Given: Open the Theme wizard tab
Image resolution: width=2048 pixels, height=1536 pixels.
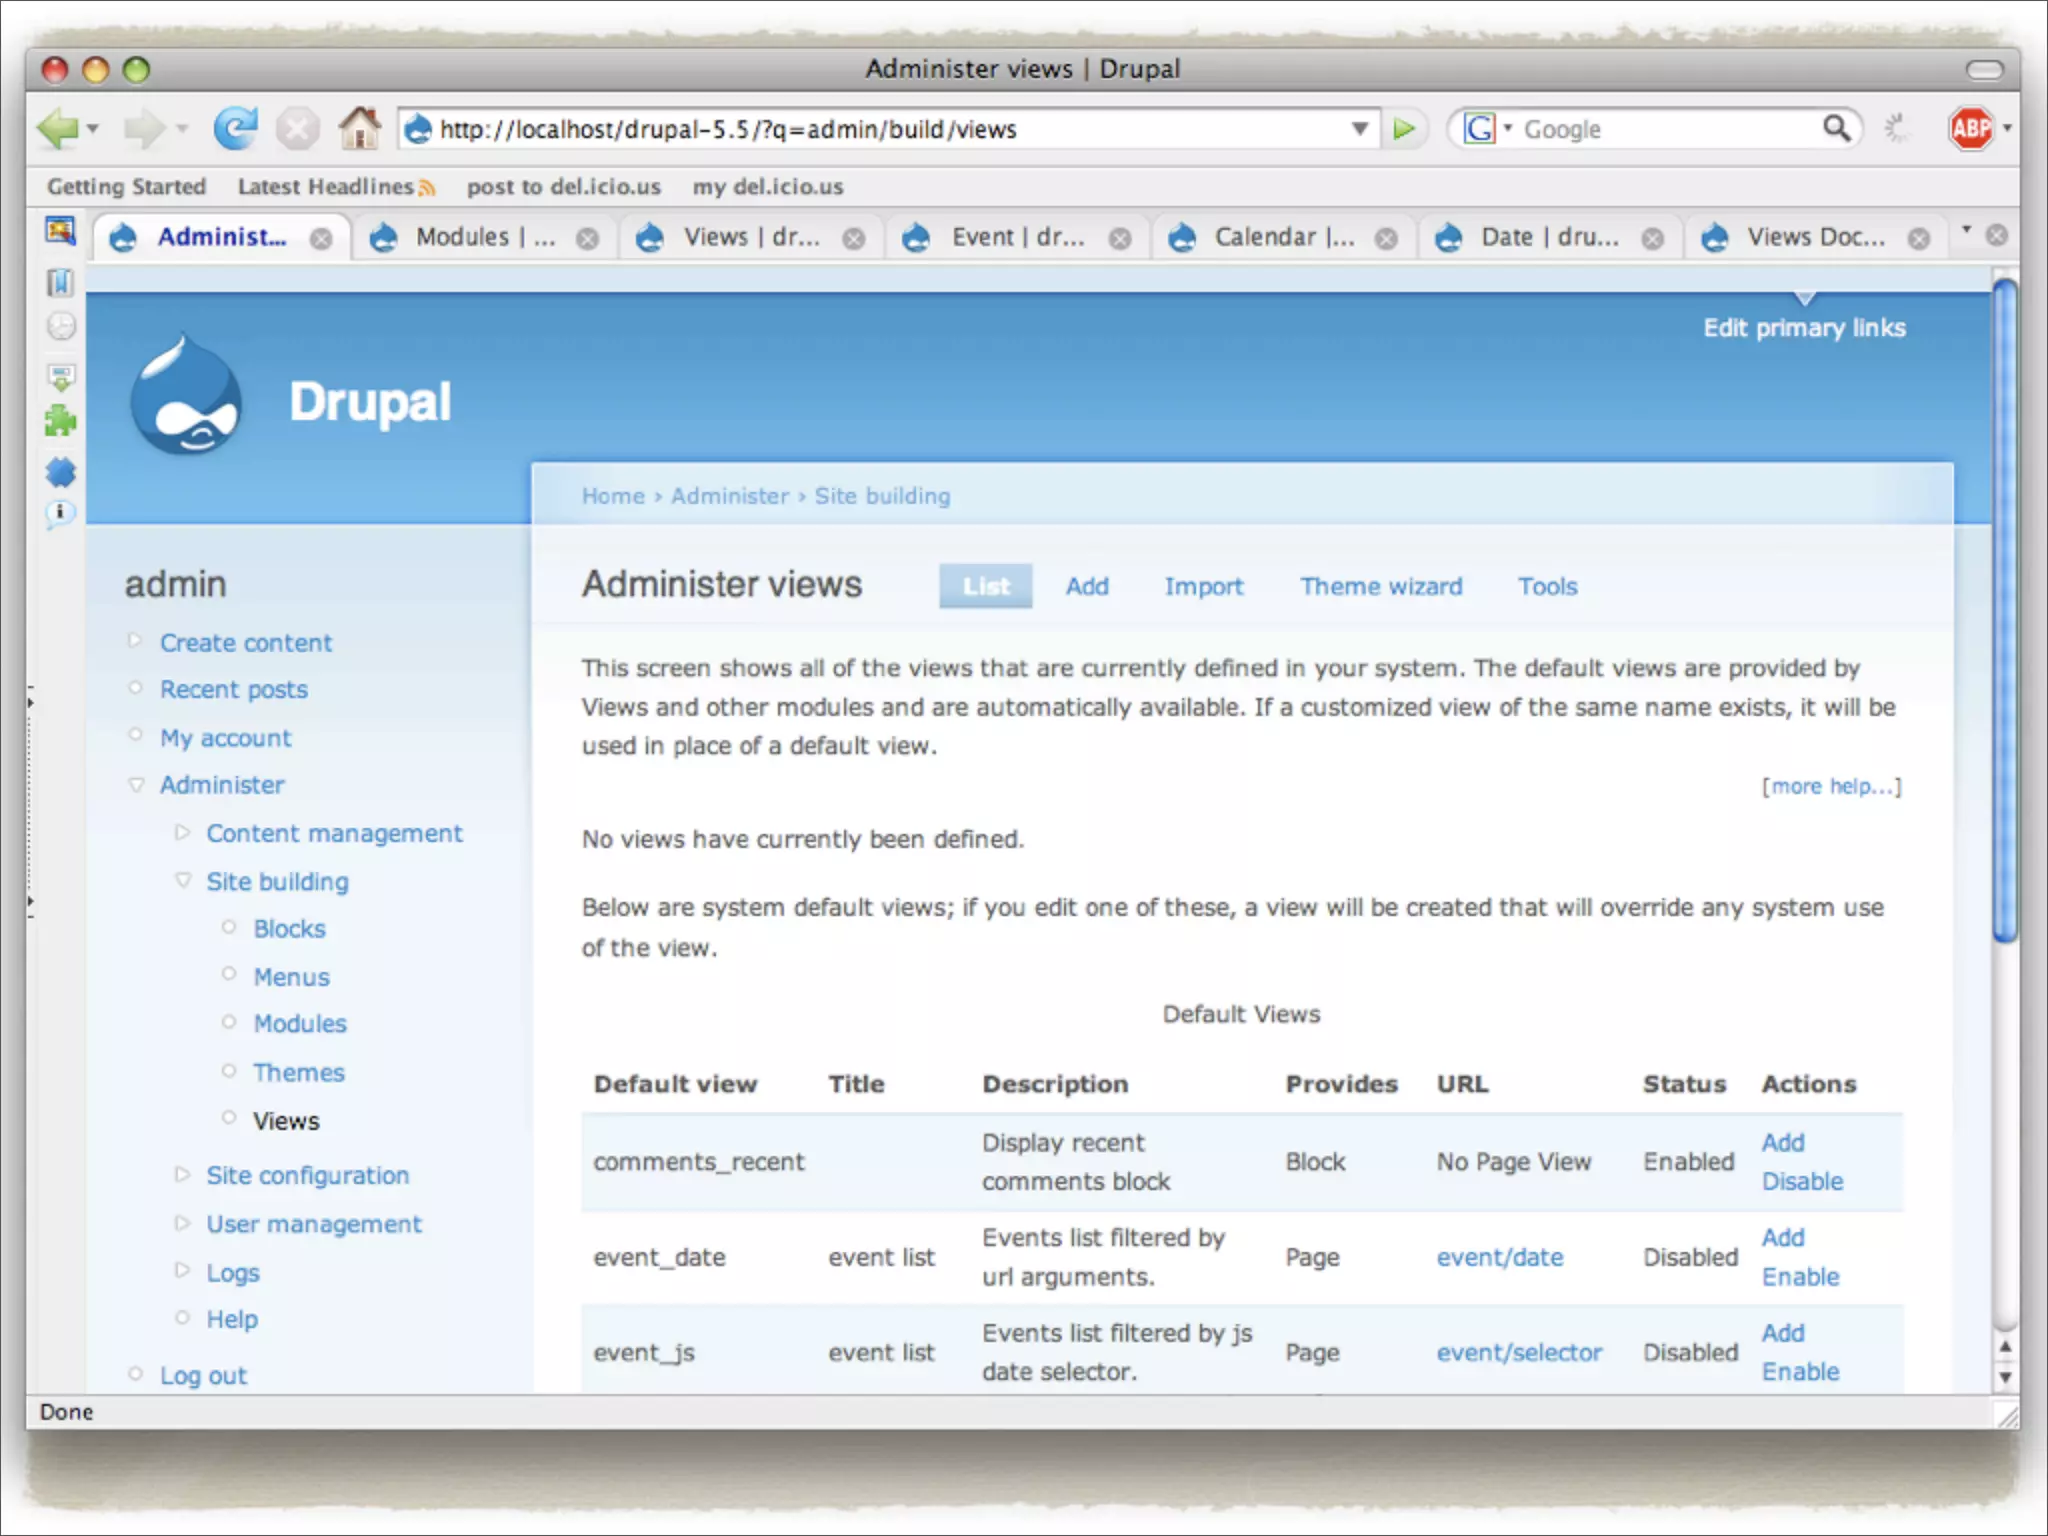Looking at the screenshot, I should [1381, 586].
